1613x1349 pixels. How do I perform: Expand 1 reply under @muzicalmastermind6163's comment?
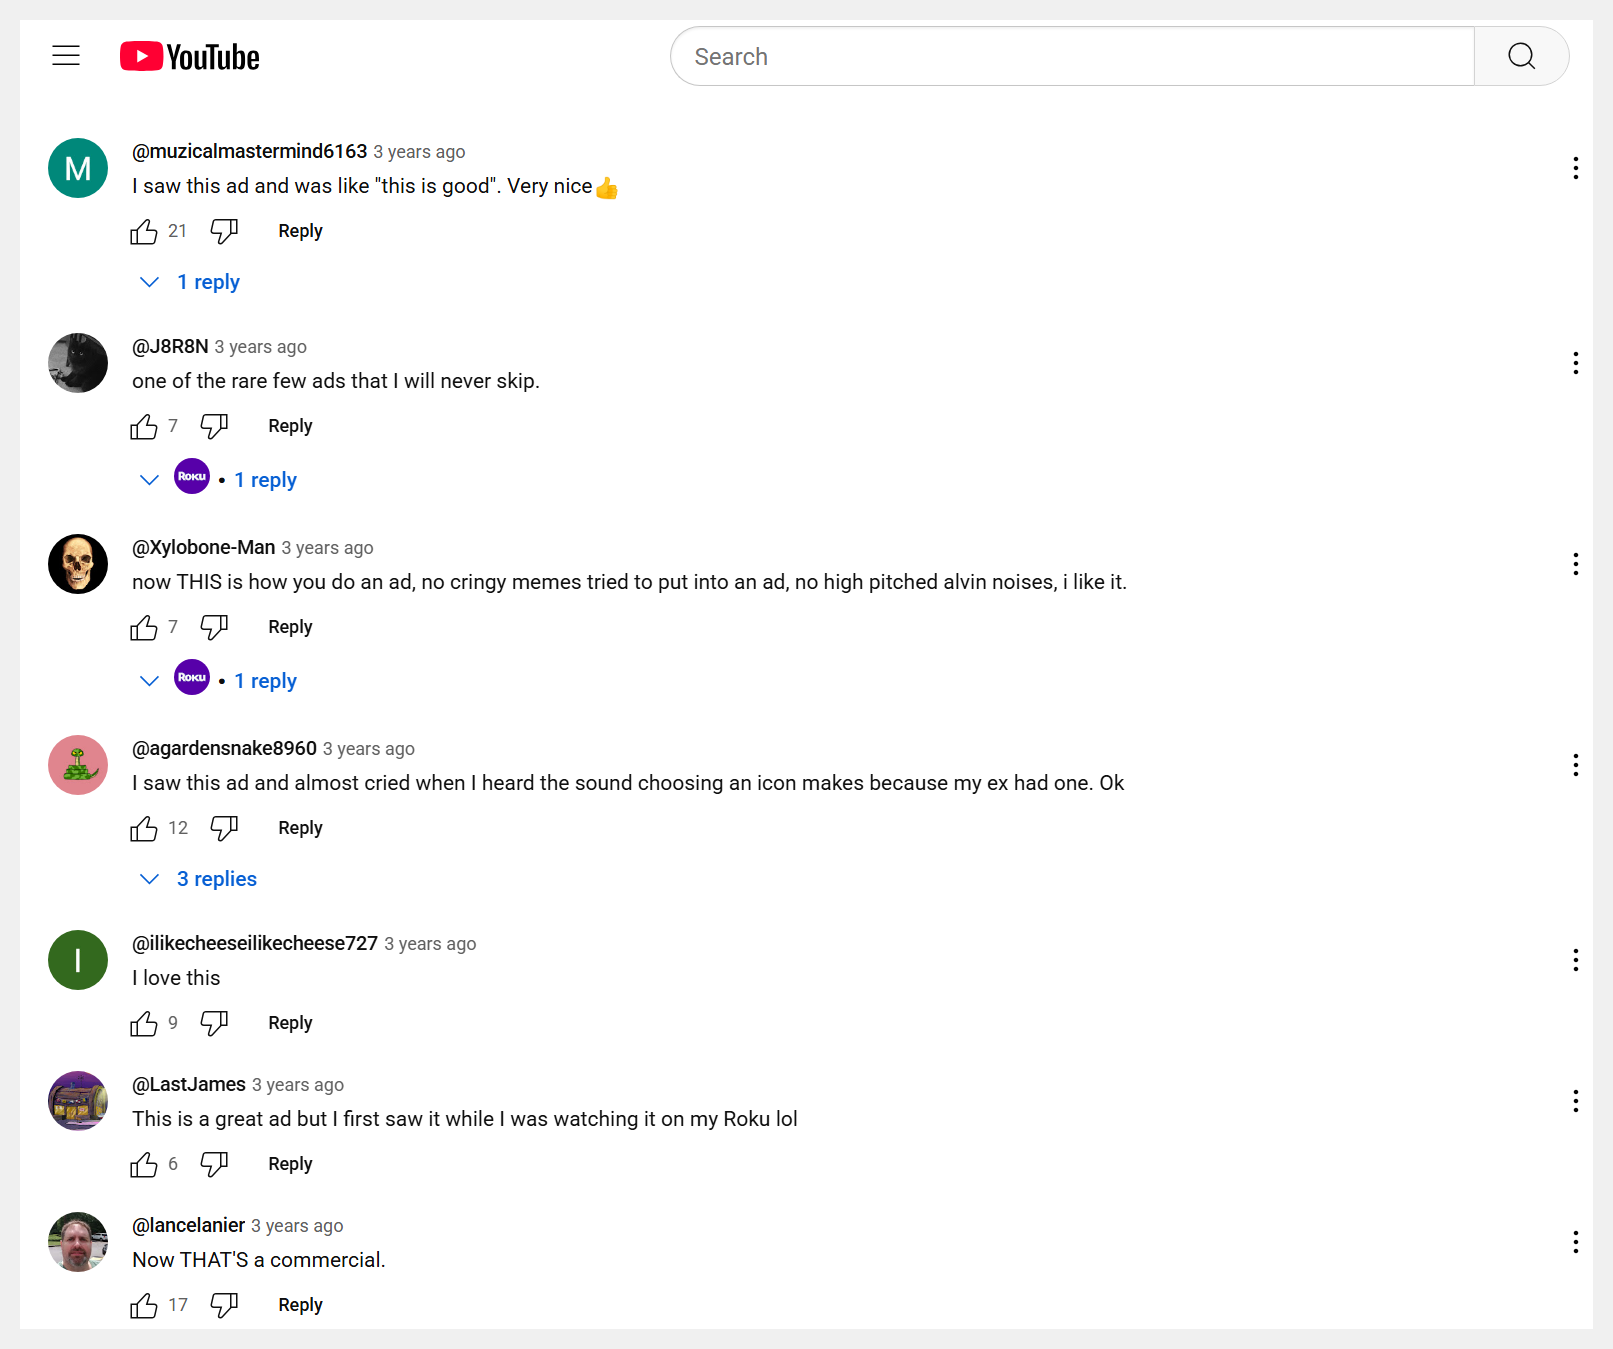(208, 282)
